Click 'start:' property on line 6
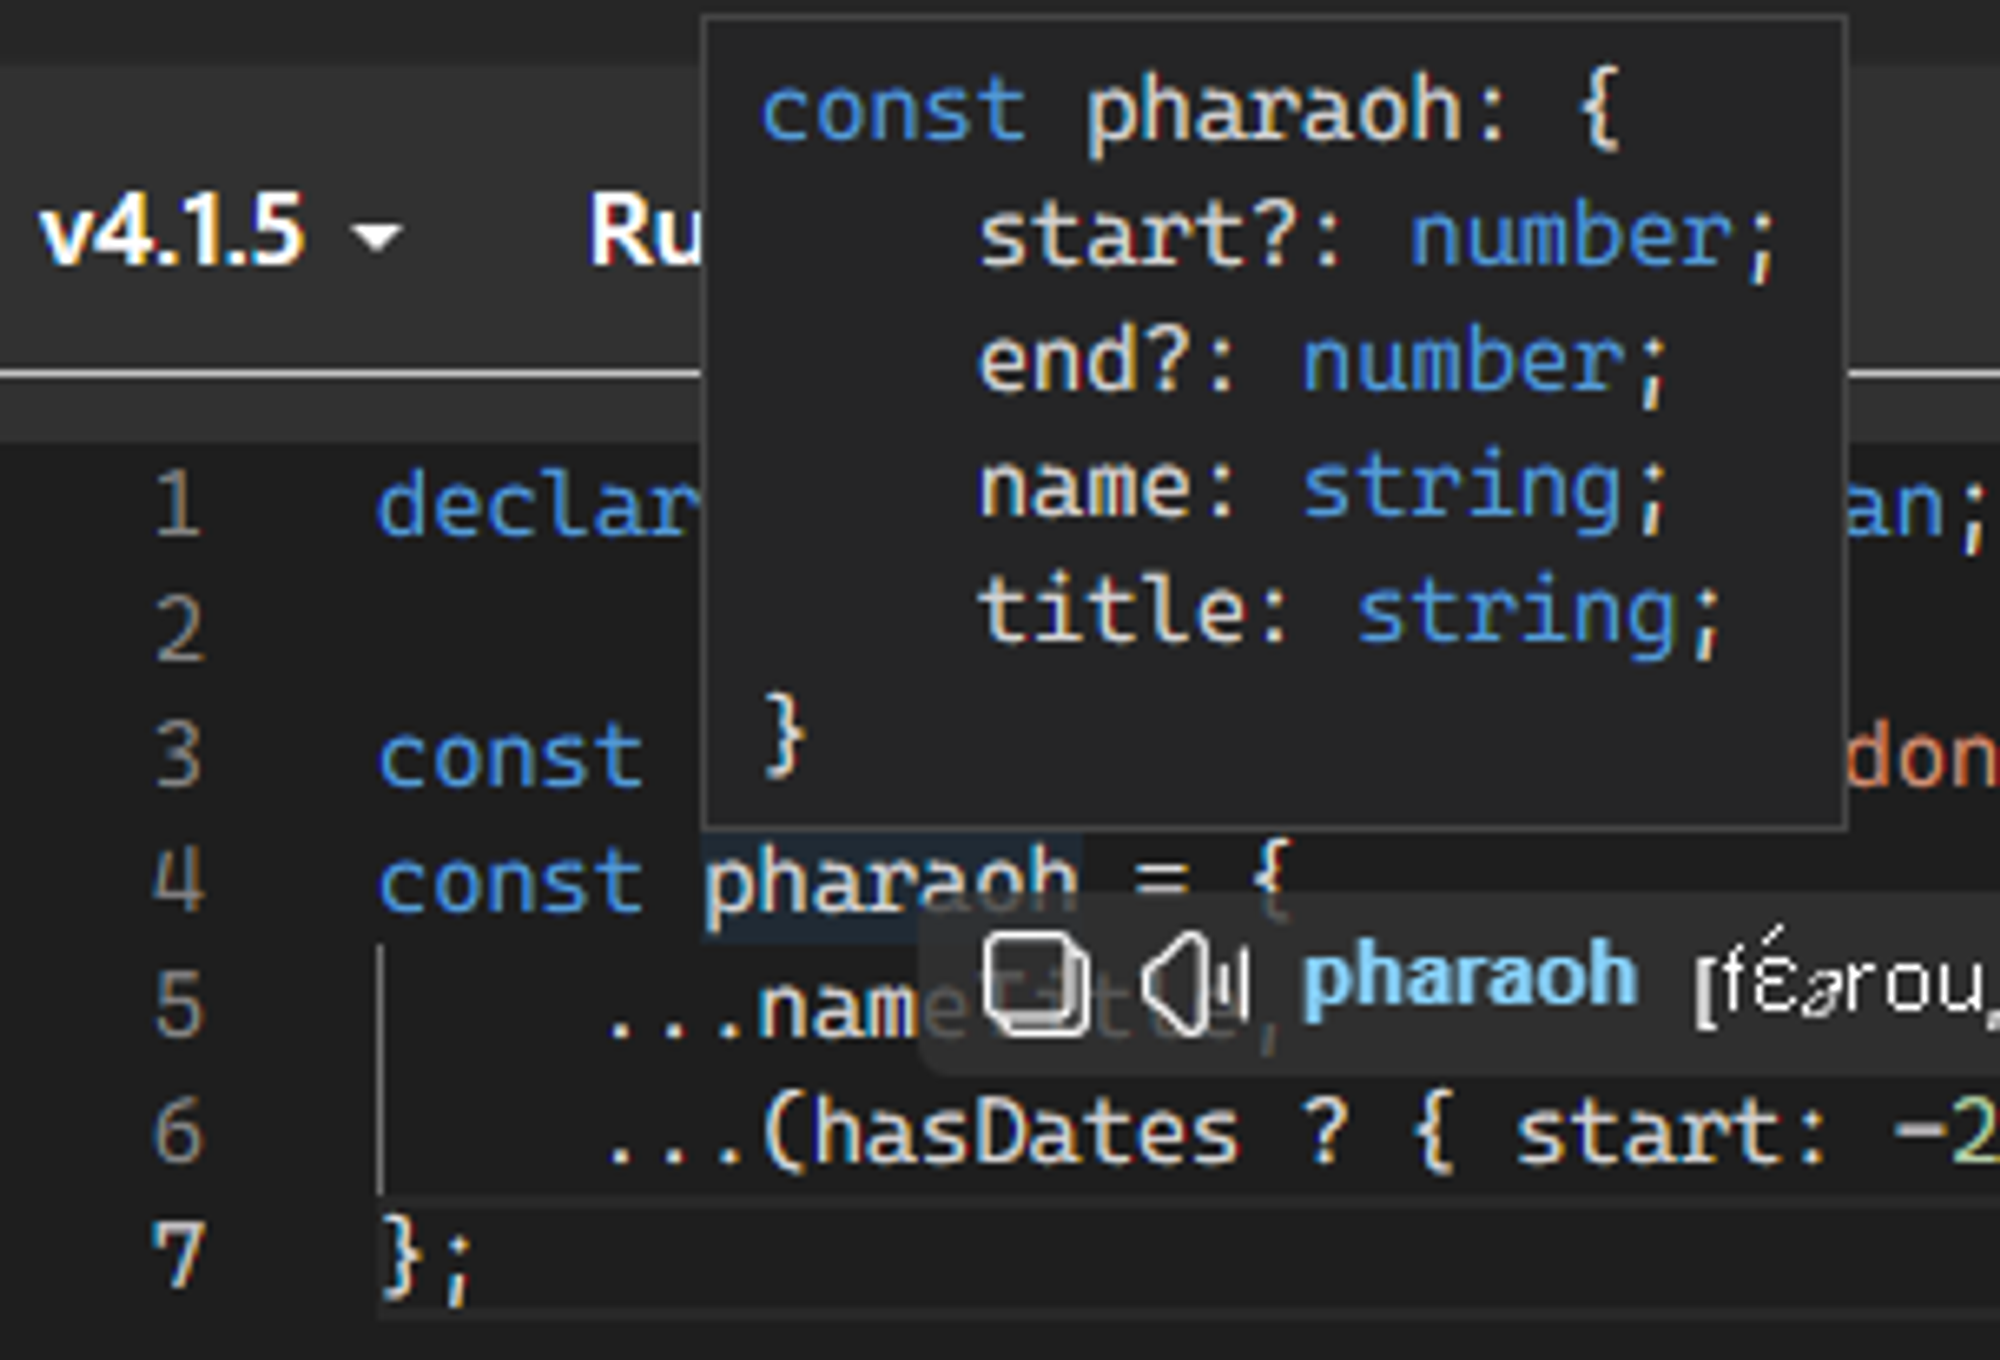Viewport: 2000px width, 1360px height. pyautogui.click(x=1672, y=1132)
